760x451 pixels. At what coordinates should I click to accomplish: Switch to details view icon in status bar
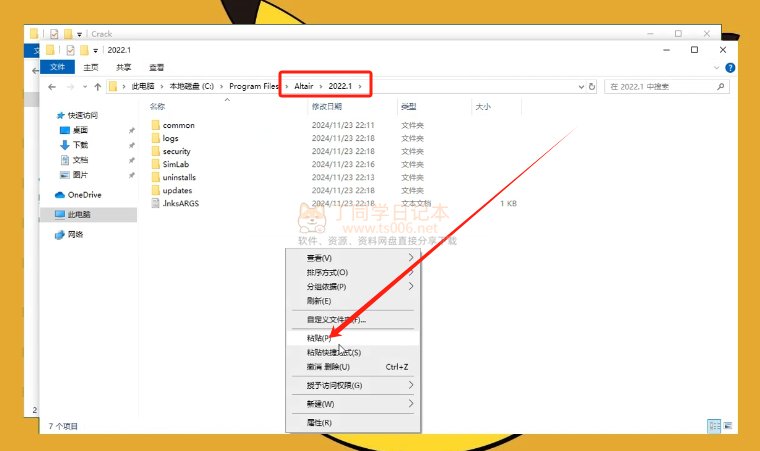(714, 426)
